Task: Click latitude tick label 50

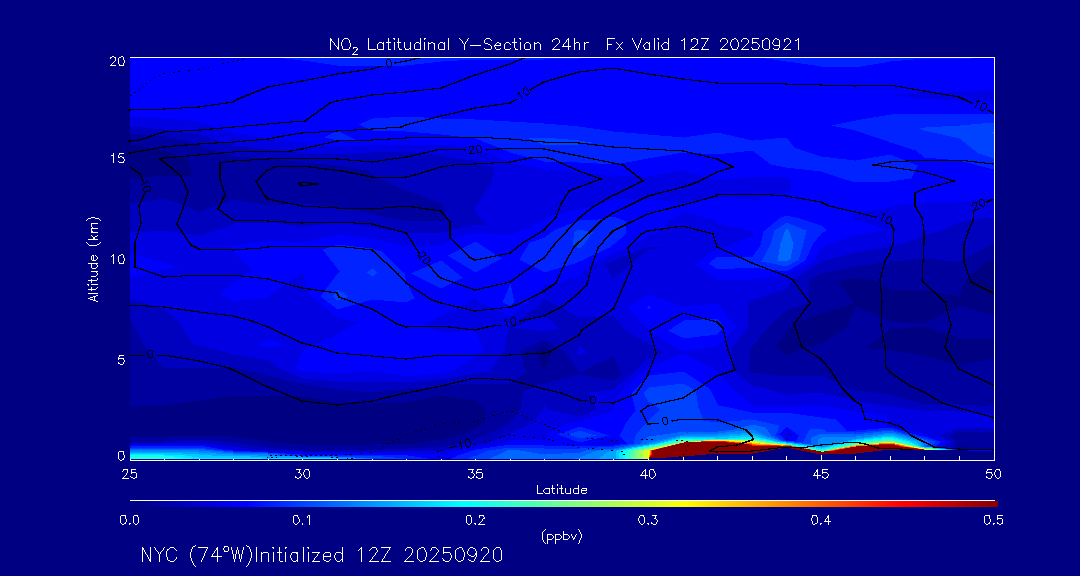Action: [994, 473]
